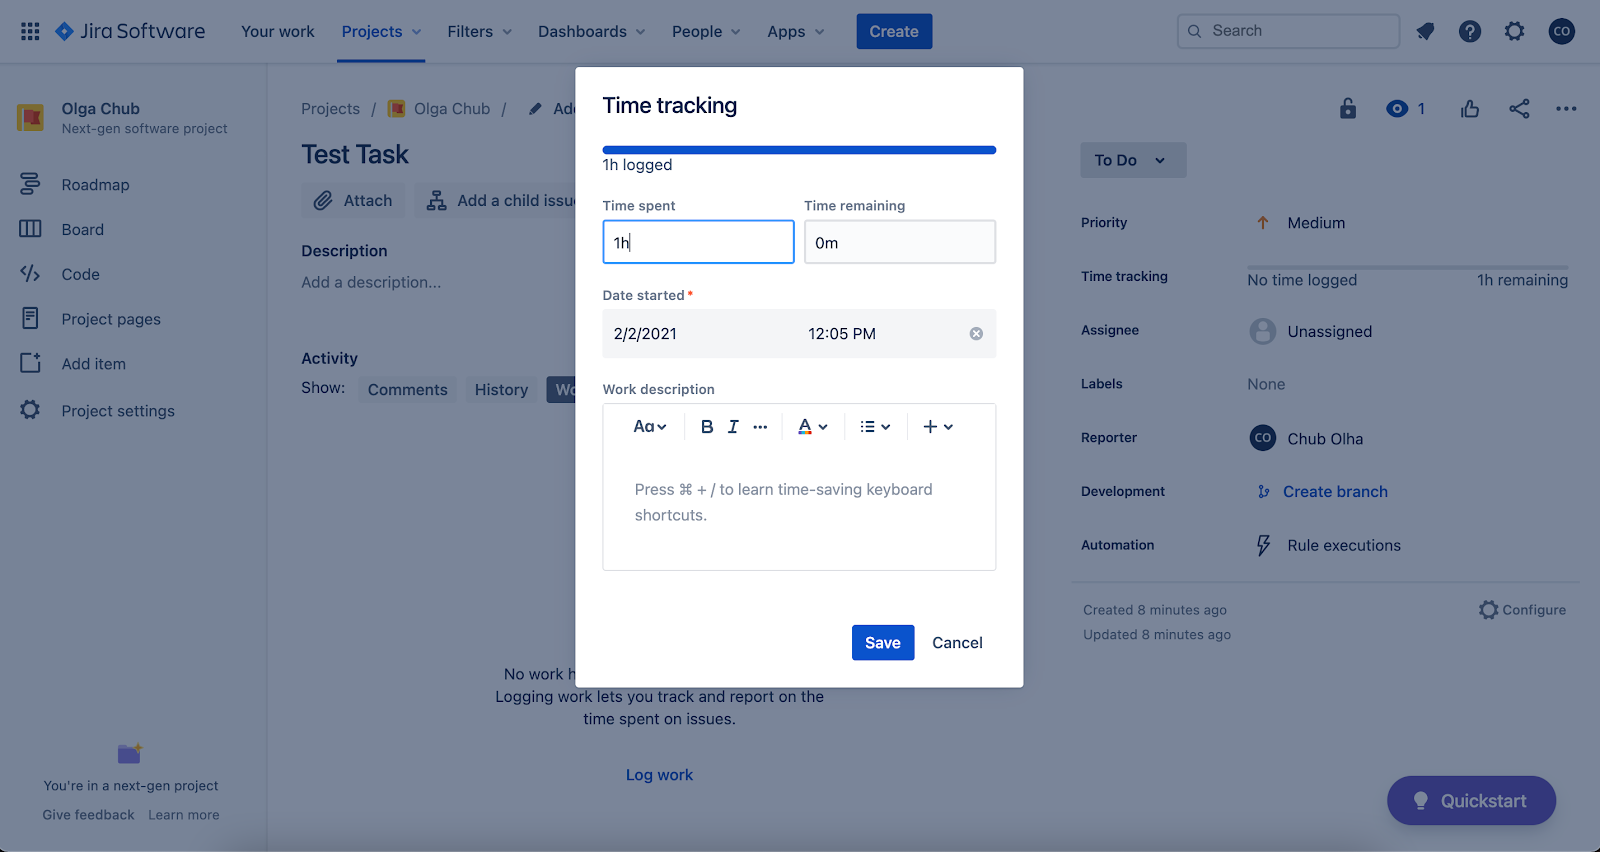This screenshot has height=852, width=1600.
Task: Click the thumbs up vote icon
Action: pos(1469,109)
